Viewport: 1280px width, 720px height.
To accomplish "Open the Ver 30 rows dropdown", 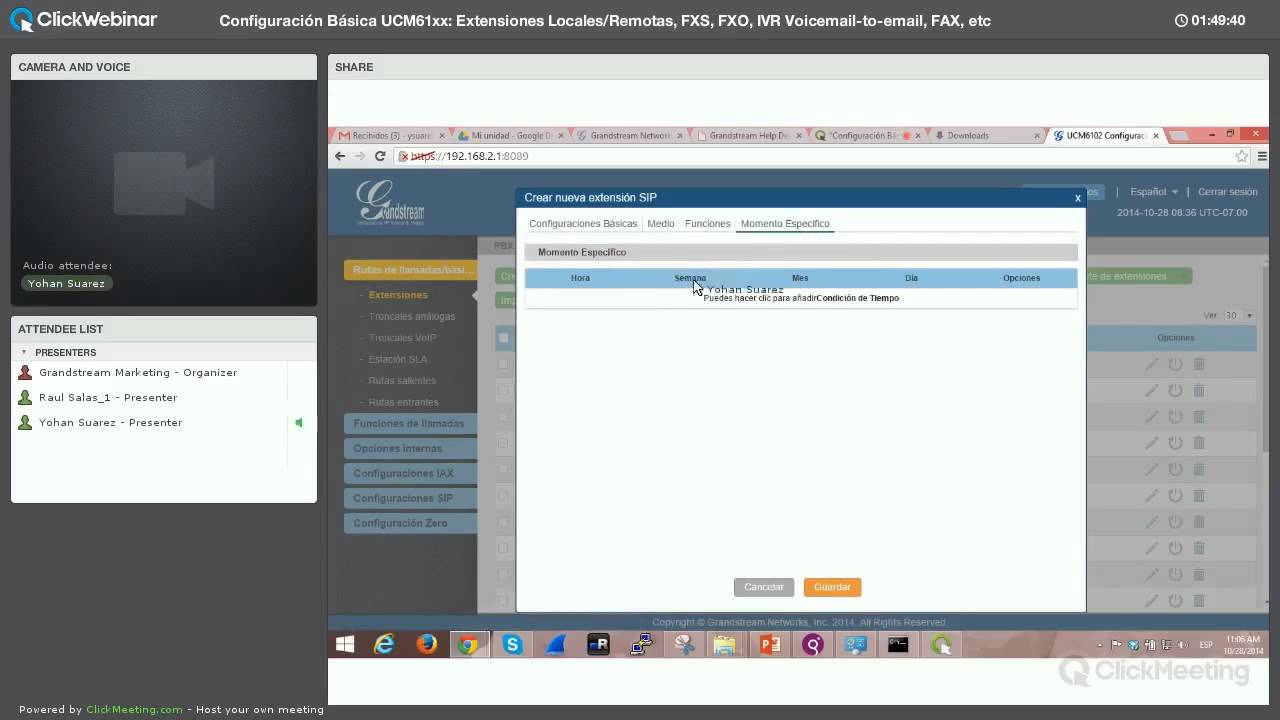I will click(1238, 315).
